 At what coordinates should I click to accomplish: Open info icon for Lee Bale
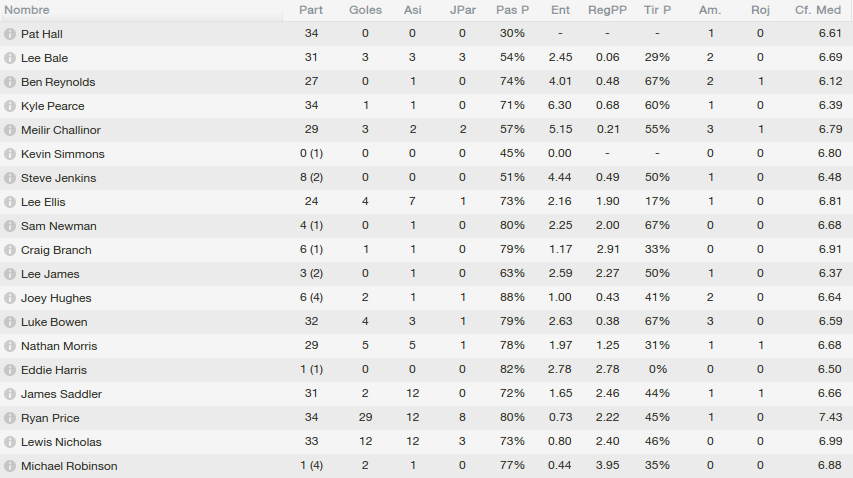tap(9, 58)
